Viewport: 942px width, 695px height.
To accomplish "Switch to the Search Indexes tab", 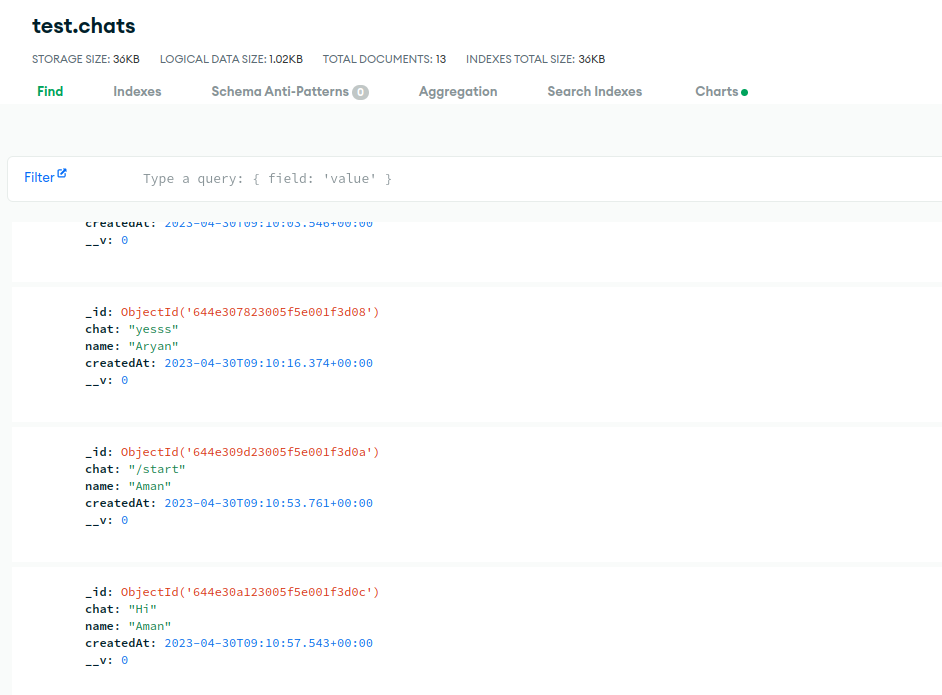I will pos(594,91).
